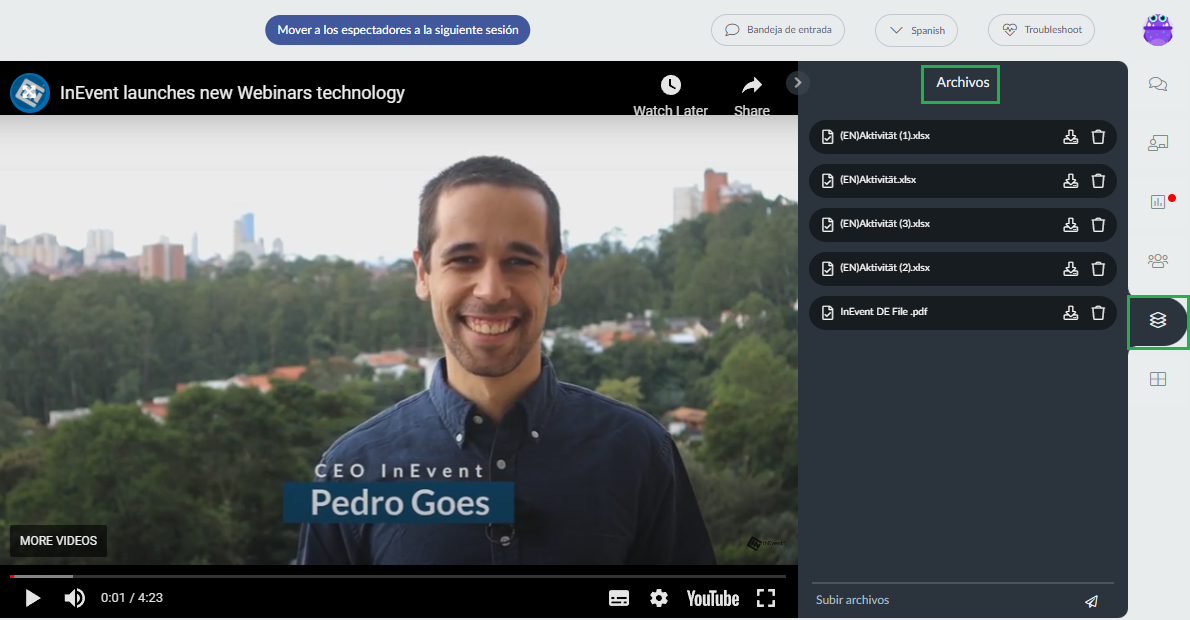The width and height of the screenshot is (1190, 620).
Task: Delete the (EN)Aktivität (1).xlsx file
Action: pyautogui.click(x=1097, y=137)
